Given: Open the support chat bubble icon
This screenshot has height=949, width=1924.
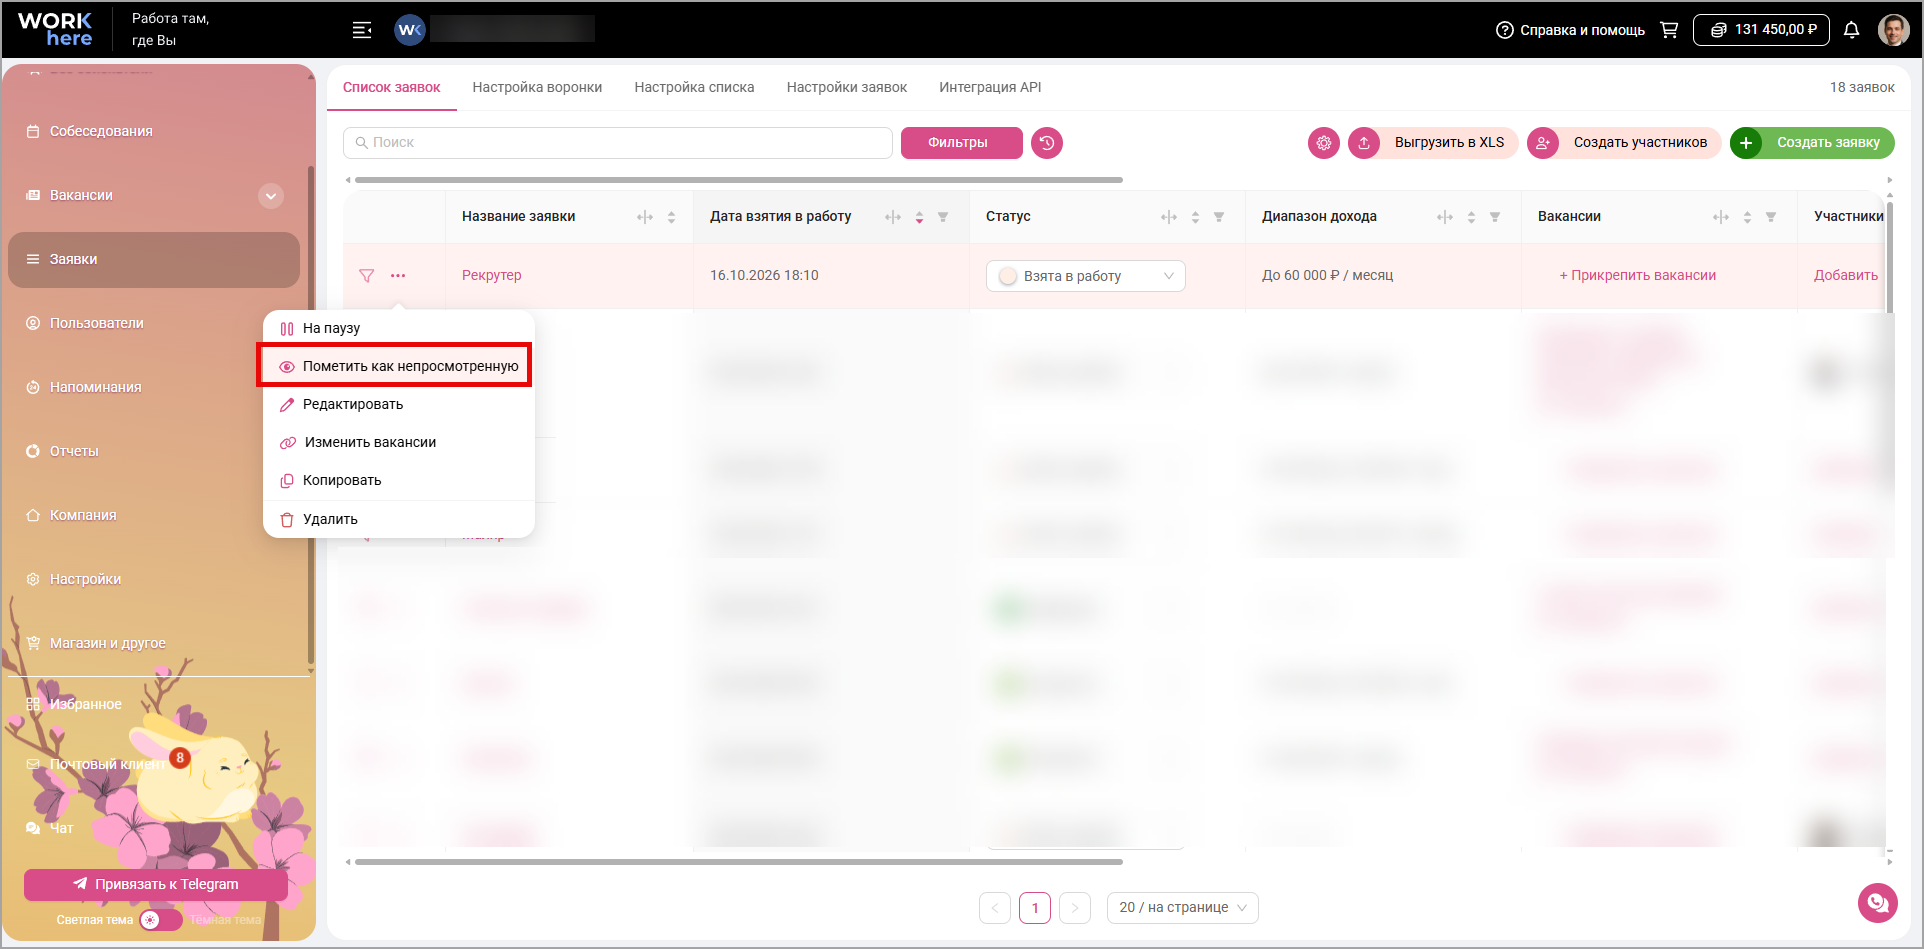Looking at the screenshot, I should pos(1878,903).
